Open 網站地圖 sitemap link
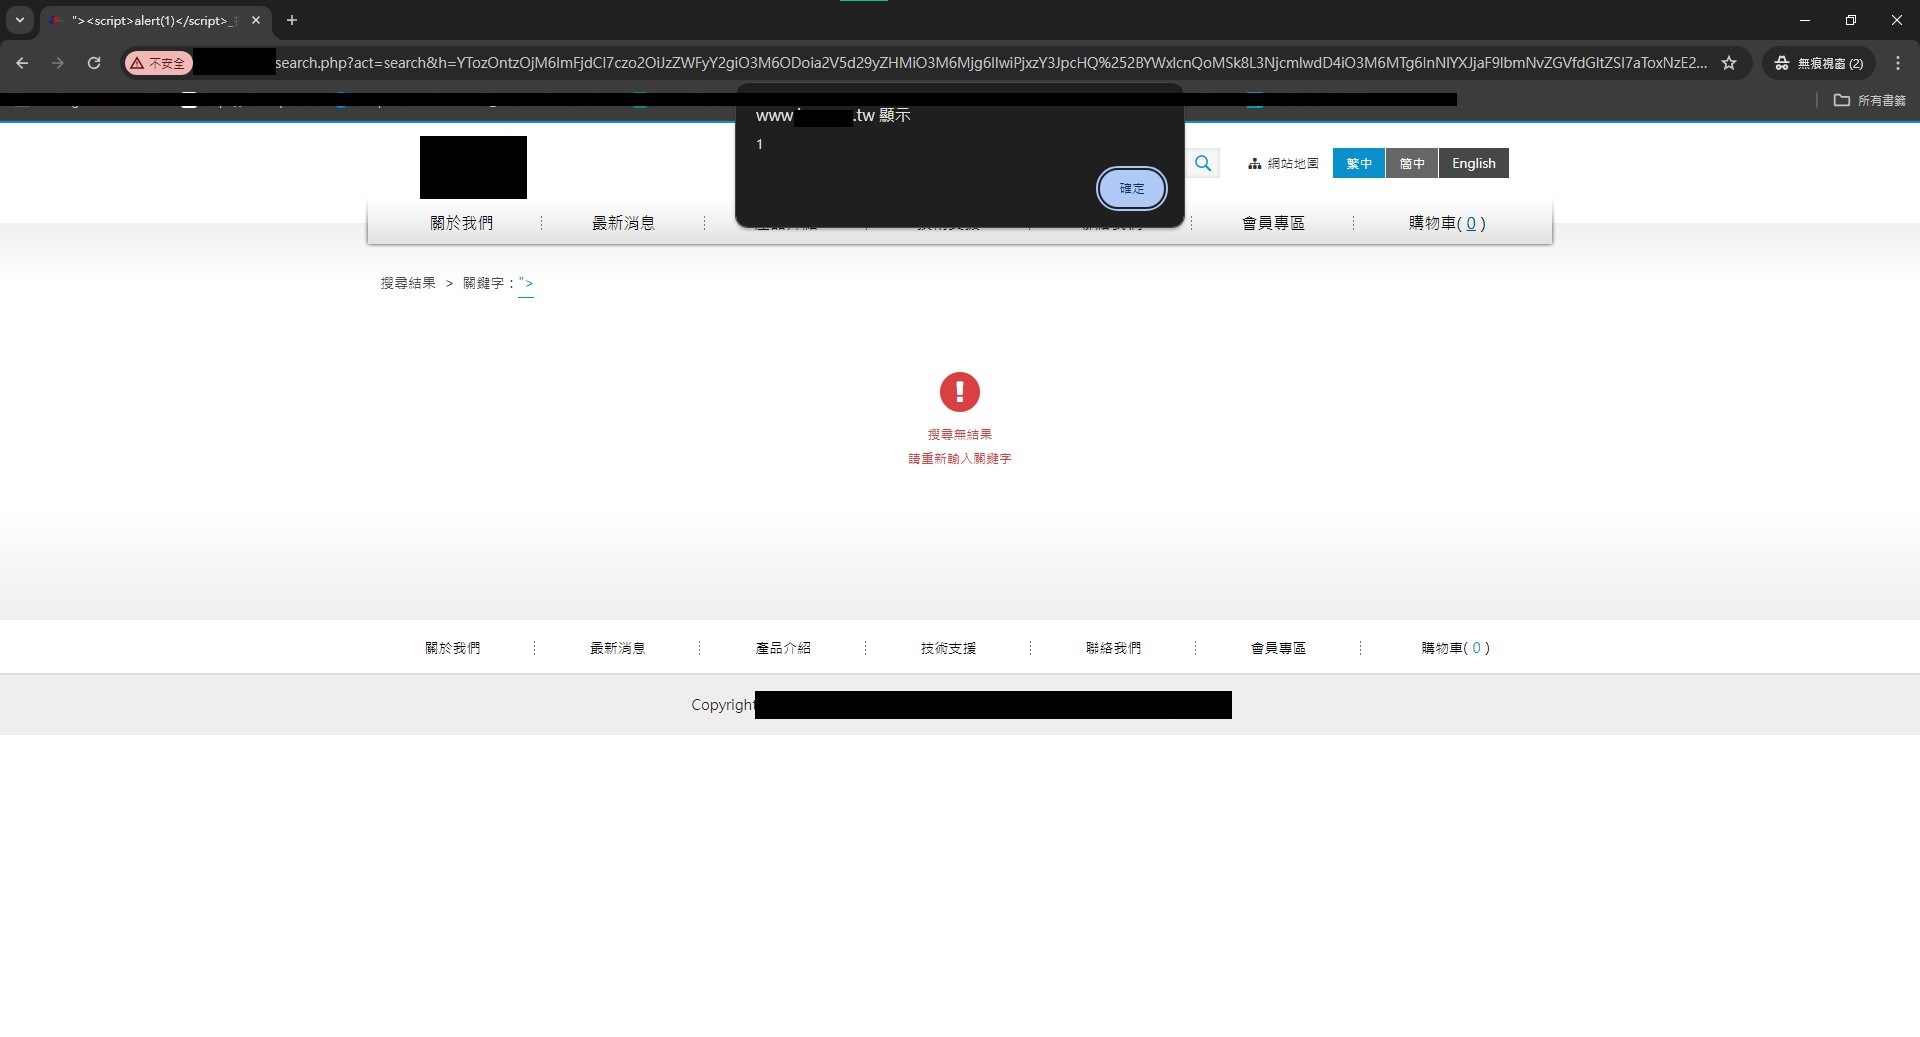Viewport: 1920px width, 1037px height. pos(1283,163)
